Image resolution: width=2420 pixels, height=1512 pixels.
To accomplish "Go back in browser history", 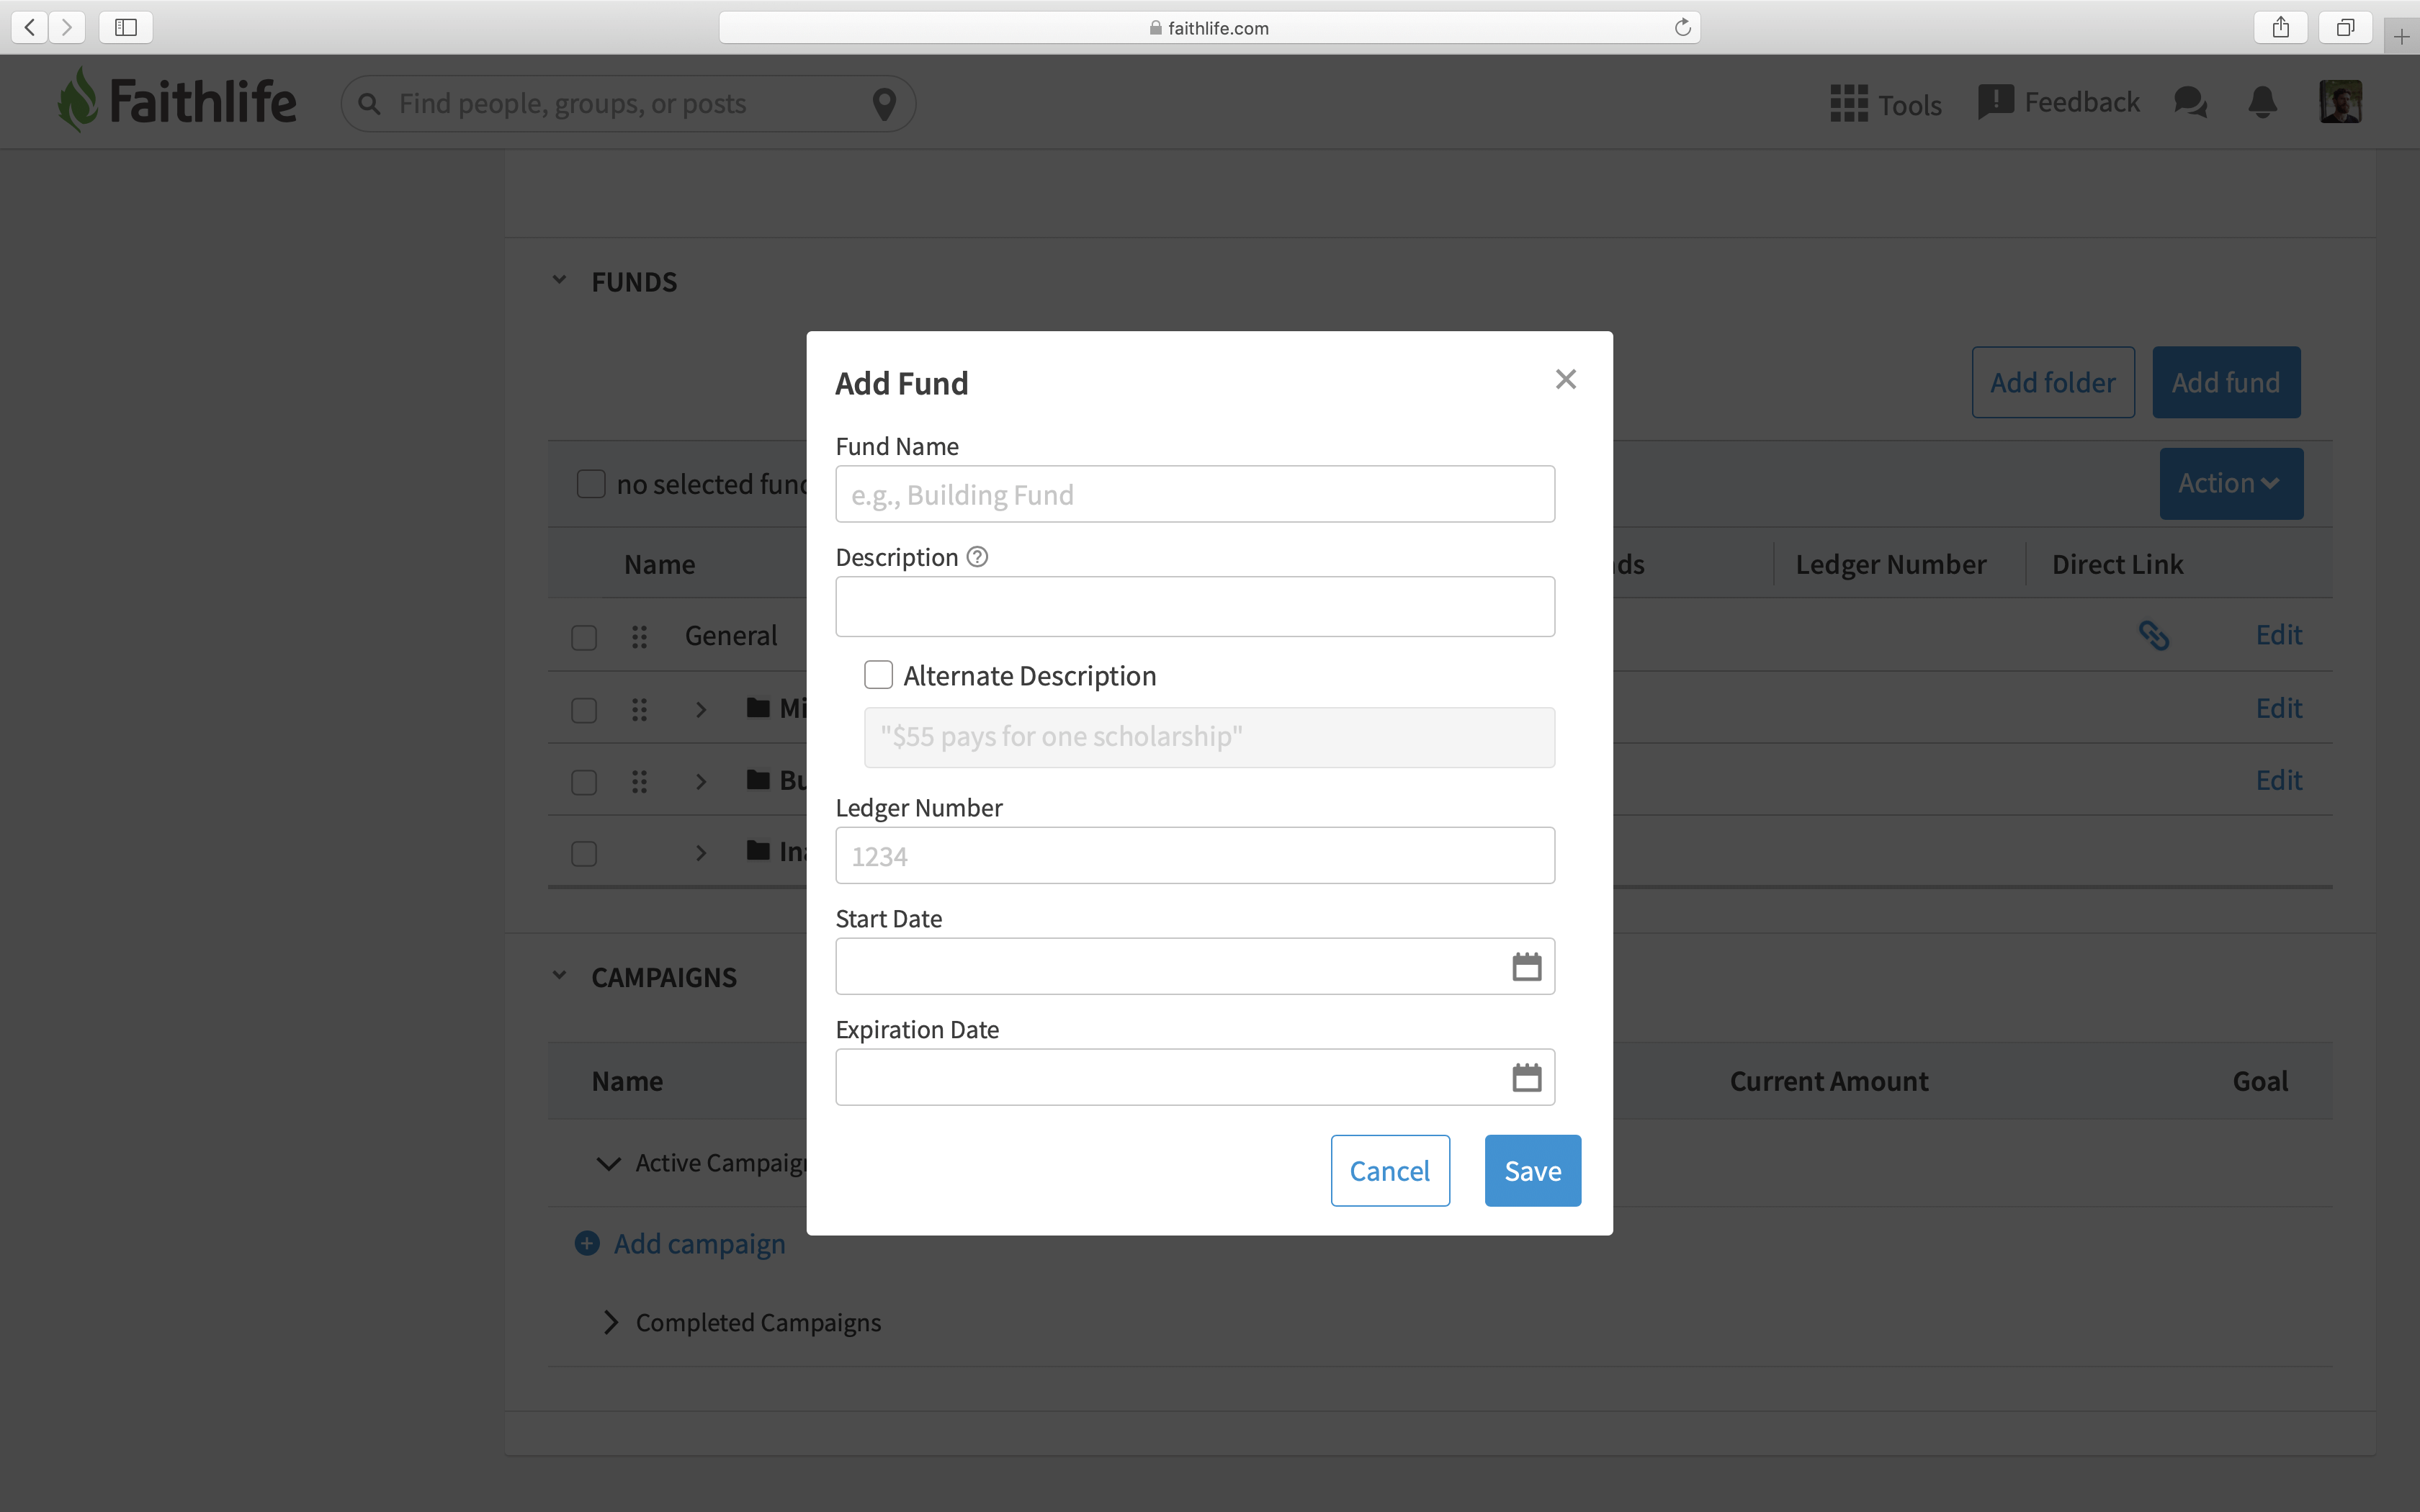I will pyautogui.click(x=30, y=27).
